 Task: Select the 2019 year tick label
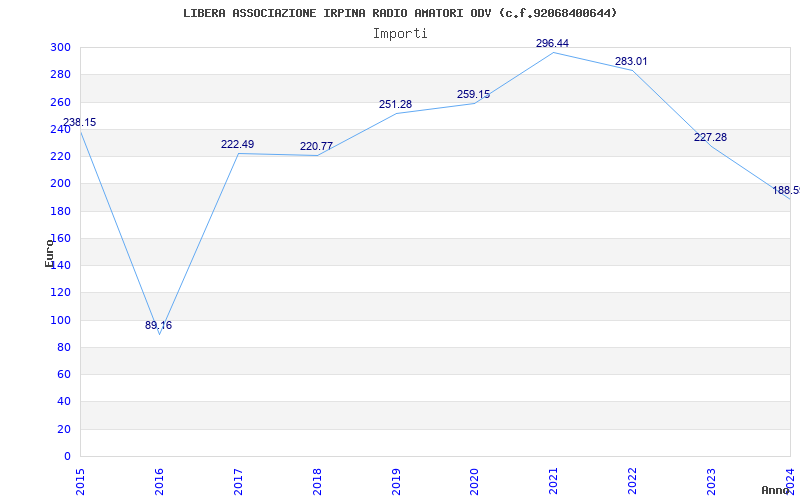[x=395, y=482]
